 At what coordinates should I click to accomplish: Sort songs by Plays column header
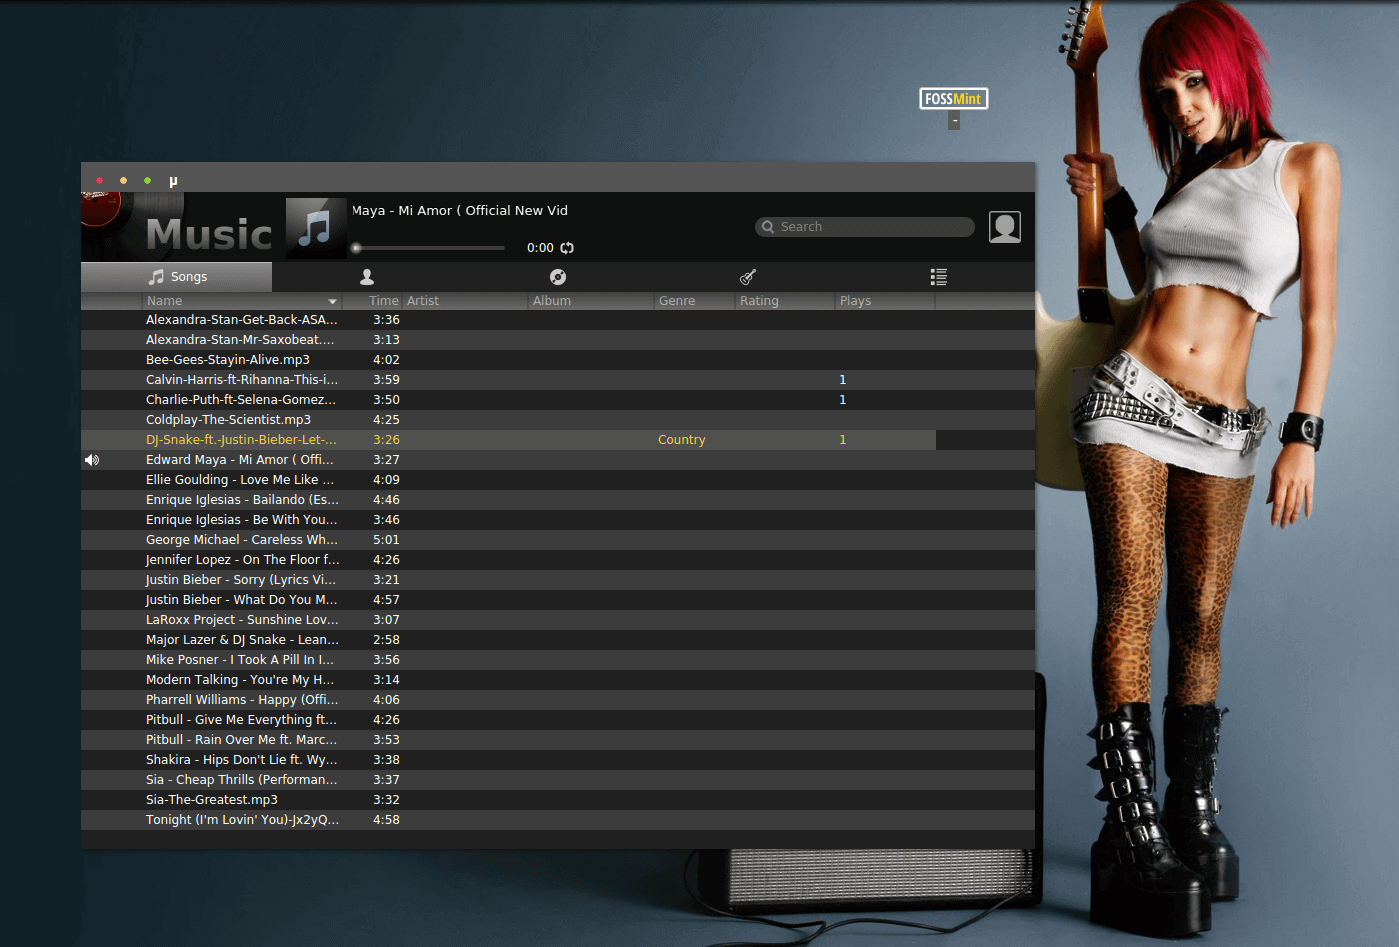(x=885, y=301)
